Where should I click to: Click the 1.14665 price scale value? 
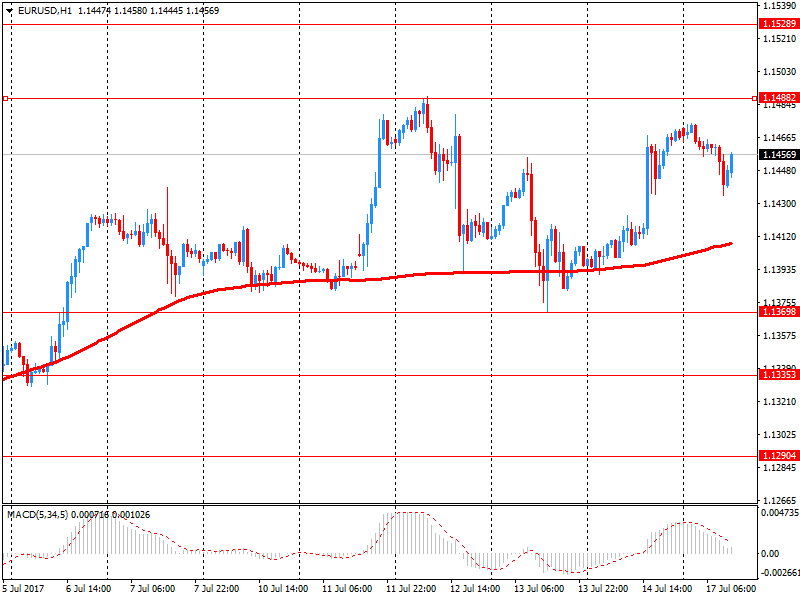coord(780,138)
